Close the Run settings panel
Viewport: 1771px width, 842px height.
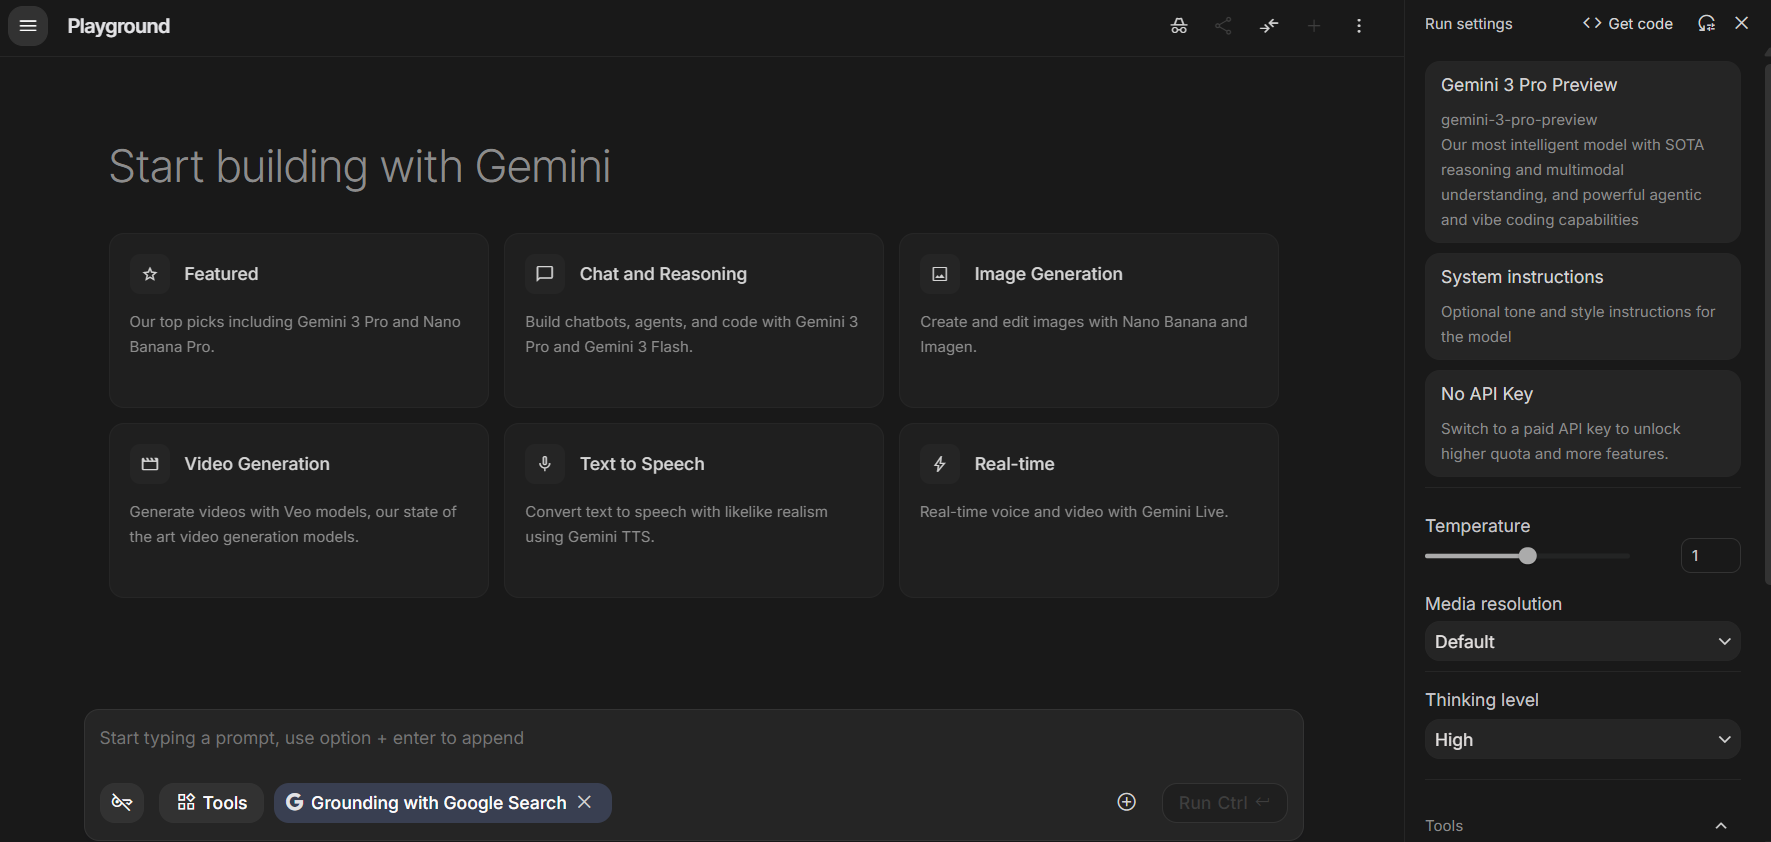1741,23
